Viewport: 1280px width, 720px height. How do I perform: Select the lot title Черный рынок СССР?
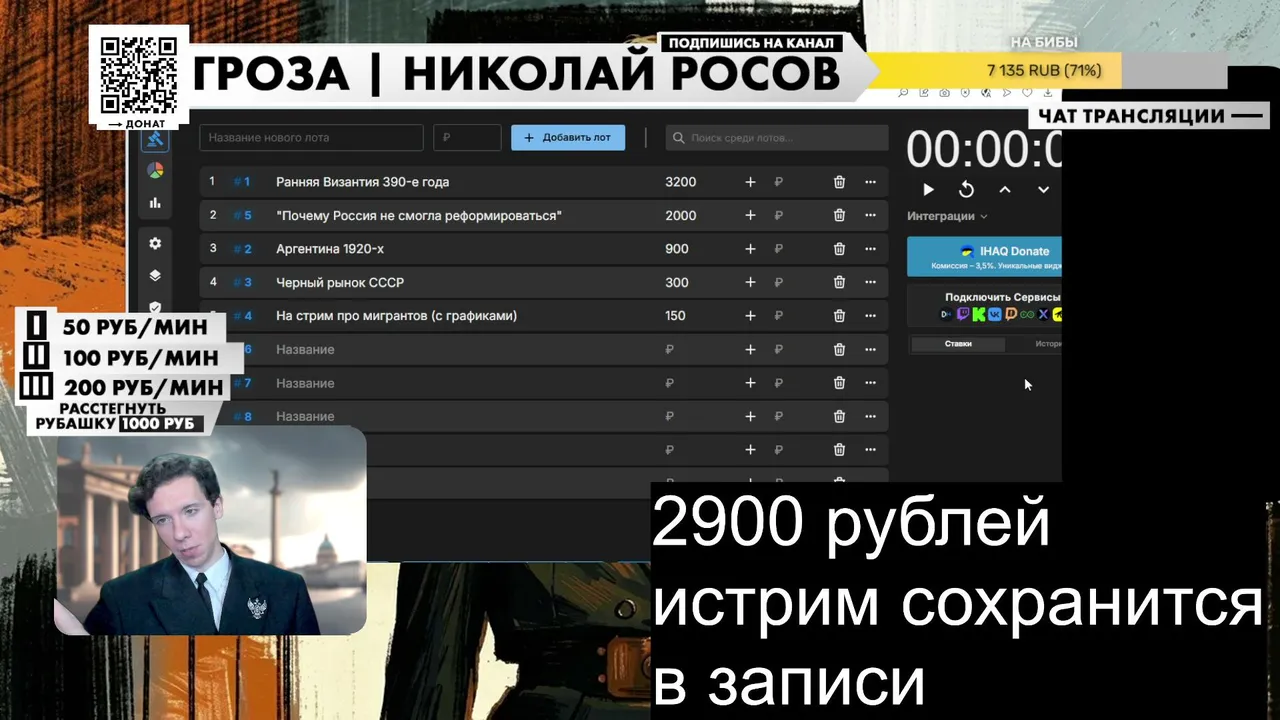340,282
